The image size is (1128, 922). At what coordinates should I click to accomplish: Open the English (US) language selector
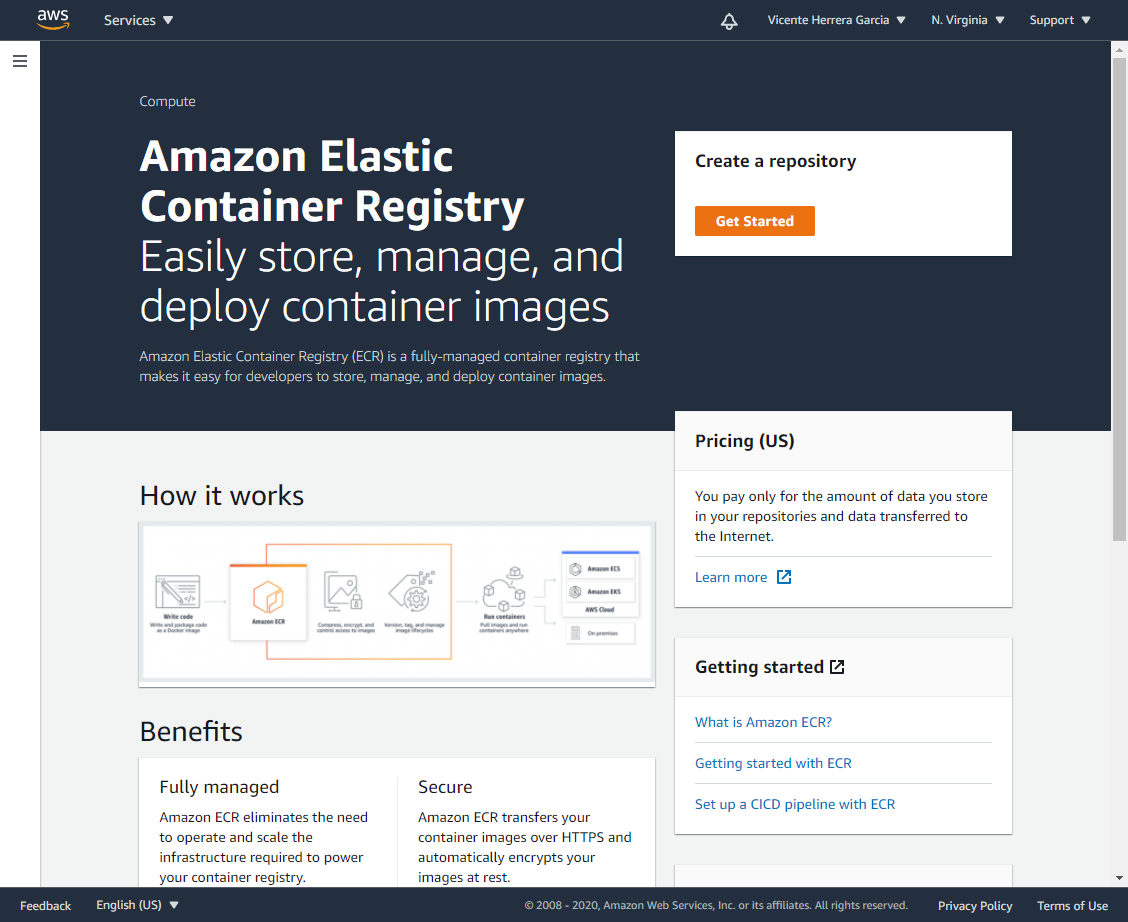(137, 905)
